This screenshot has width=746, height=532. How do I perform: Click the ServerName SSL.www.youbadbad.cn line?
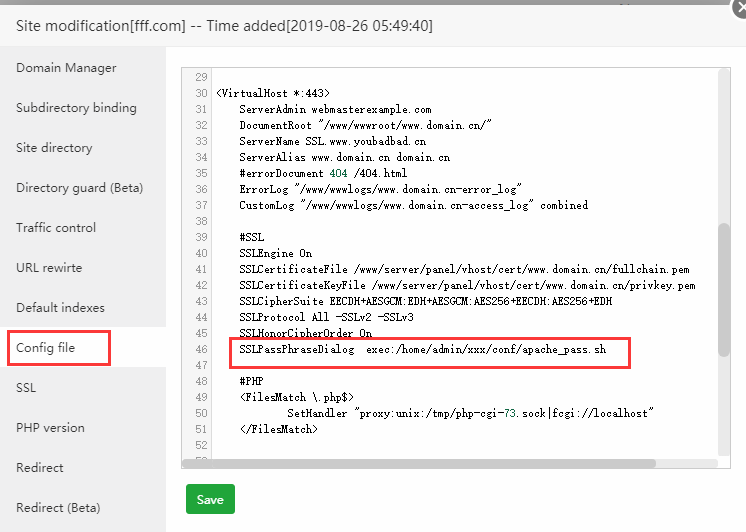[x=333, y=141]
